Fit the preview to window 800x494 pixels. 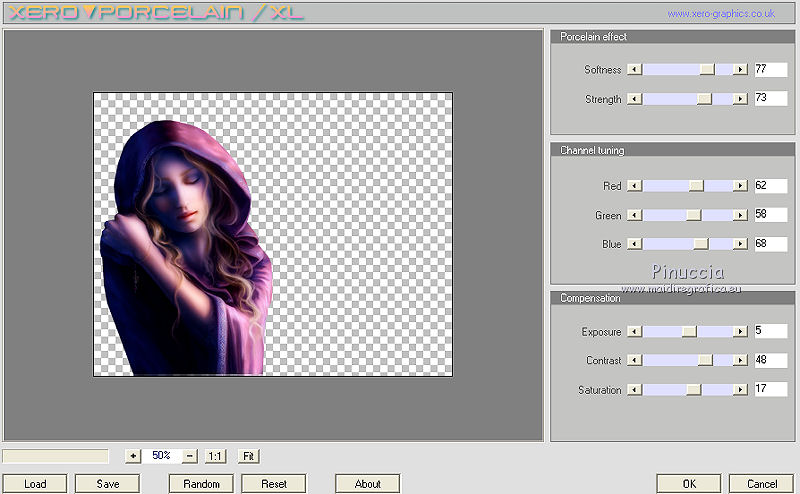pyautogui.click(x=249, y=456)
